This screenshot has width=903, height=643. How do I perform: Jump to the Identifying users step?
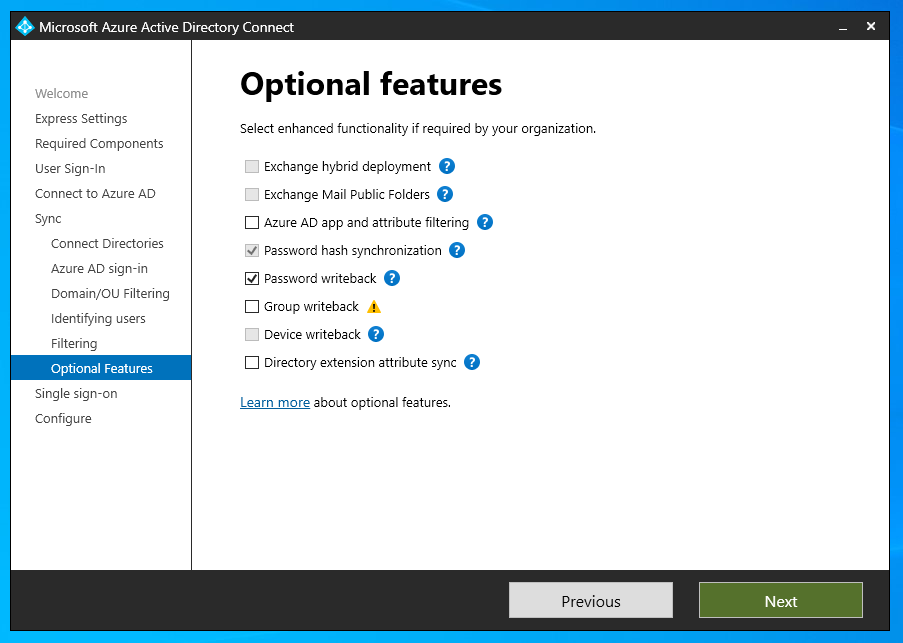point(98,319)
